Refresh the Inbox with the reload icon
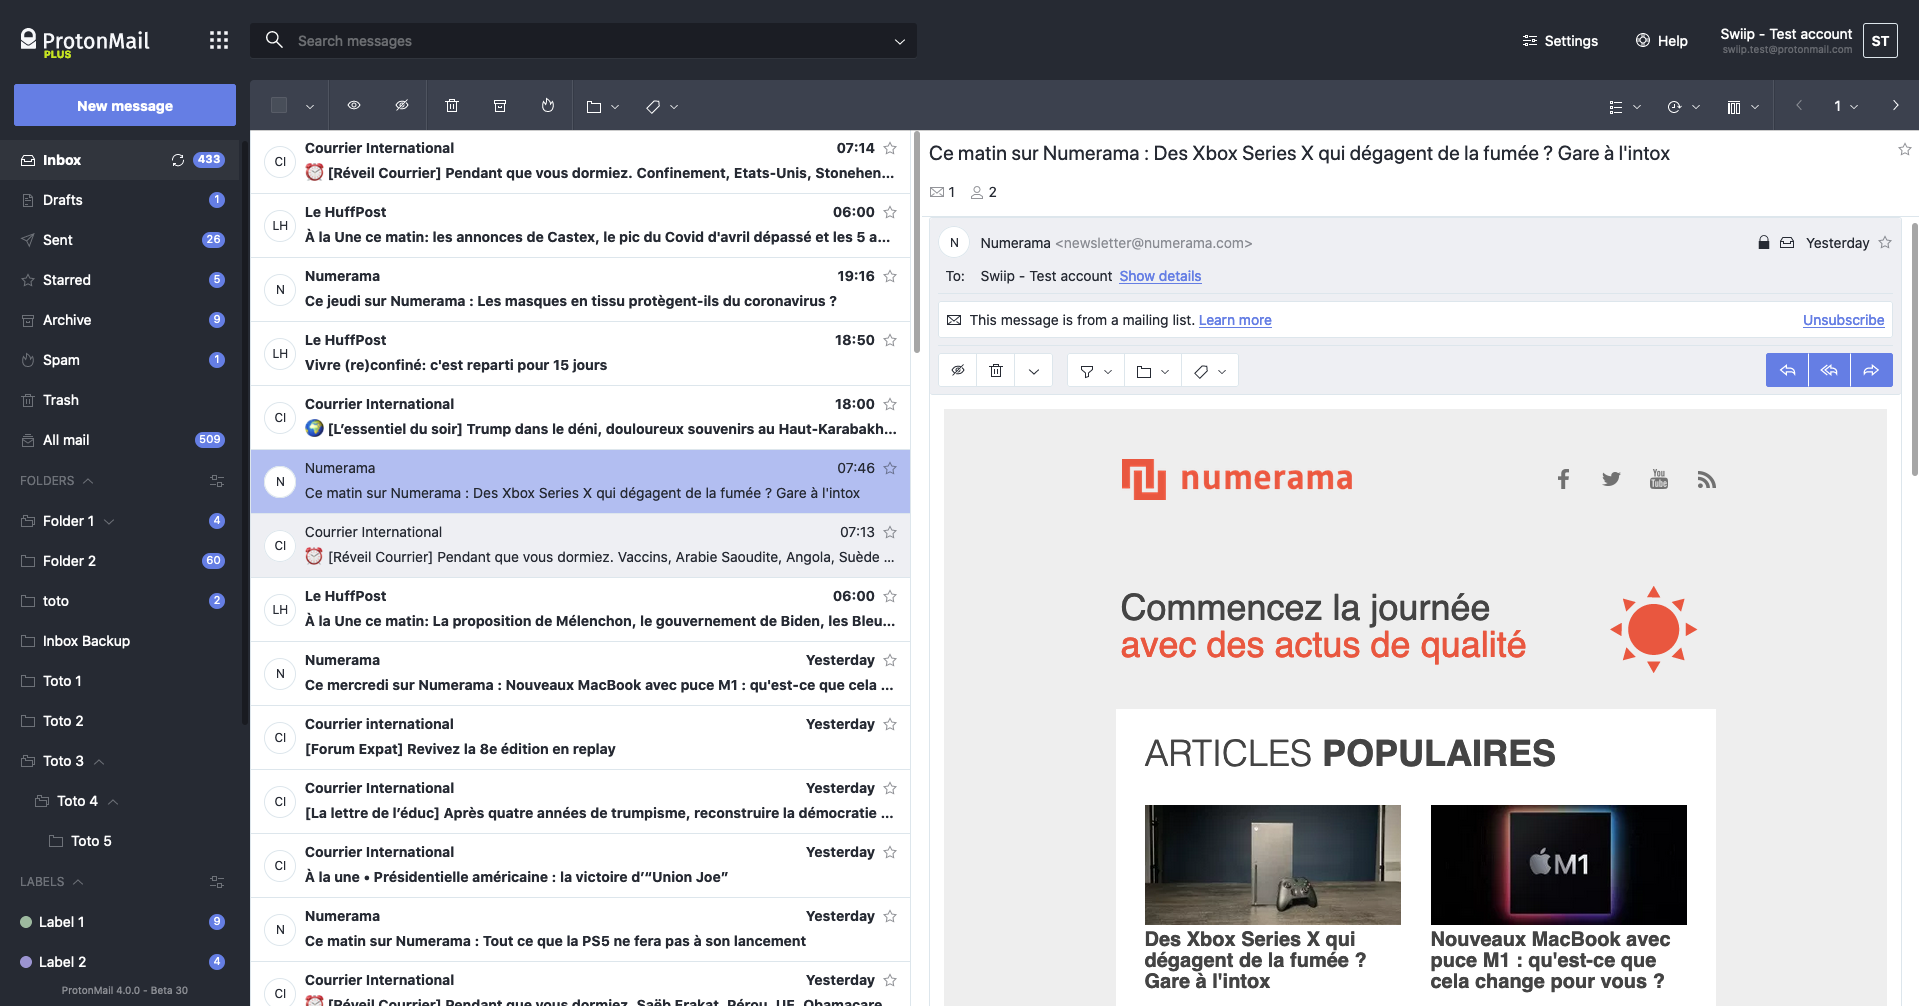Viewport: 1919px width, 1006px height. [x=178, y=160]
